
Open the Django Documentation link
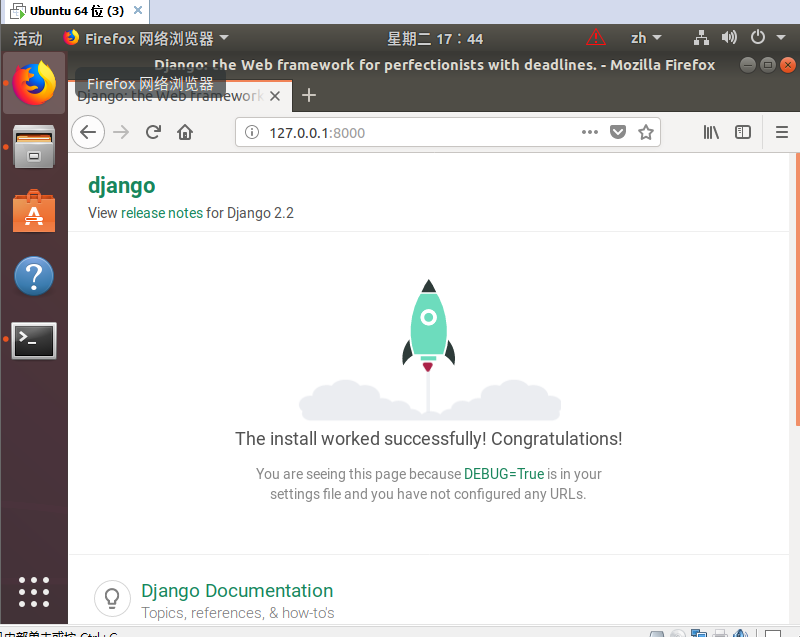[x=237, y=591]
